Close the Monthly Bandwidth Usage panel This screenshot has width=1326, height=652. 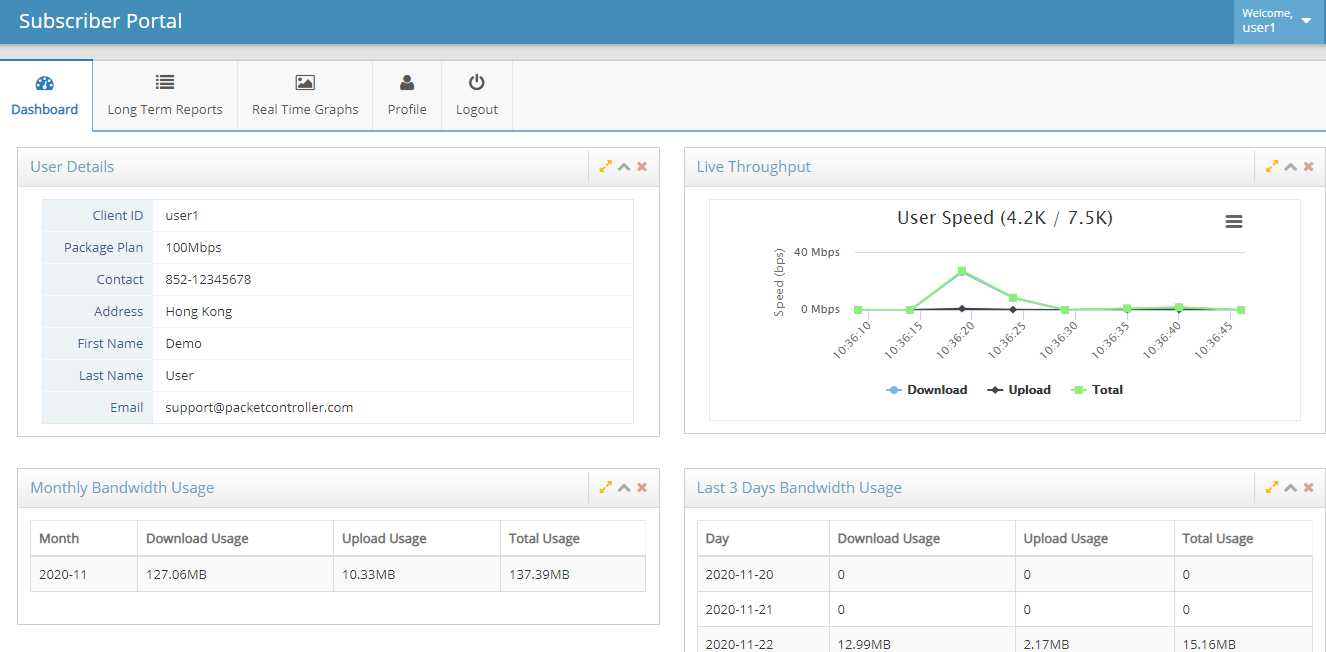point(642,488)
